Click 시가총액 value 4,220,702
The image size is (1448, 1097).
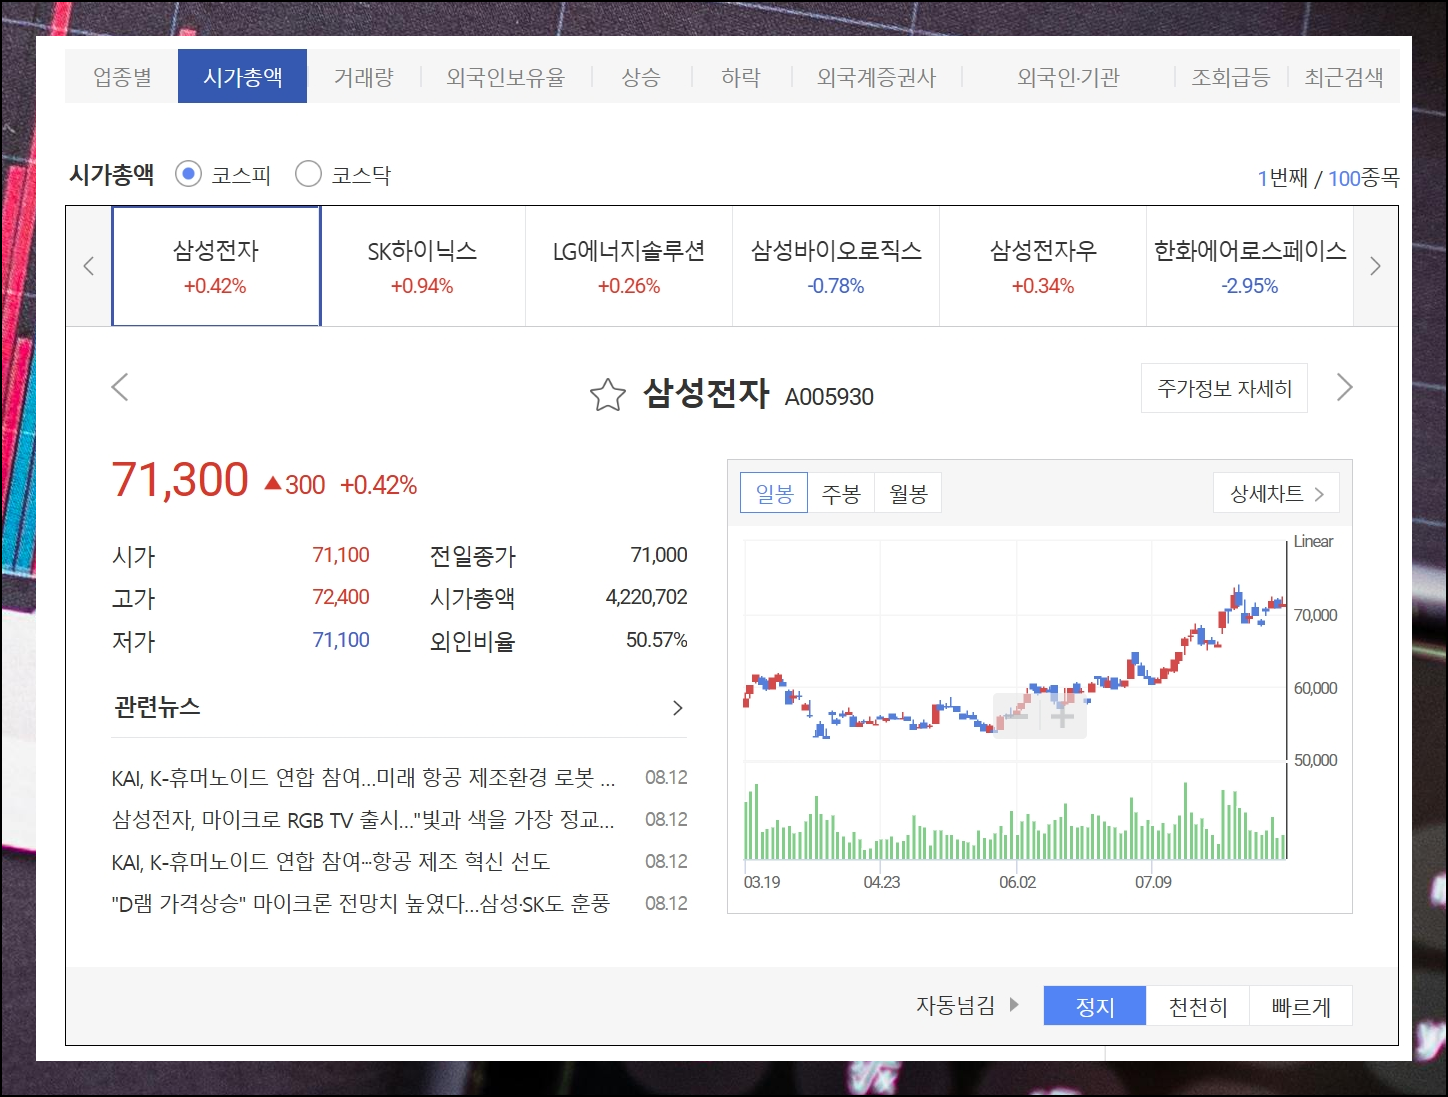click(x=646, y=597)
